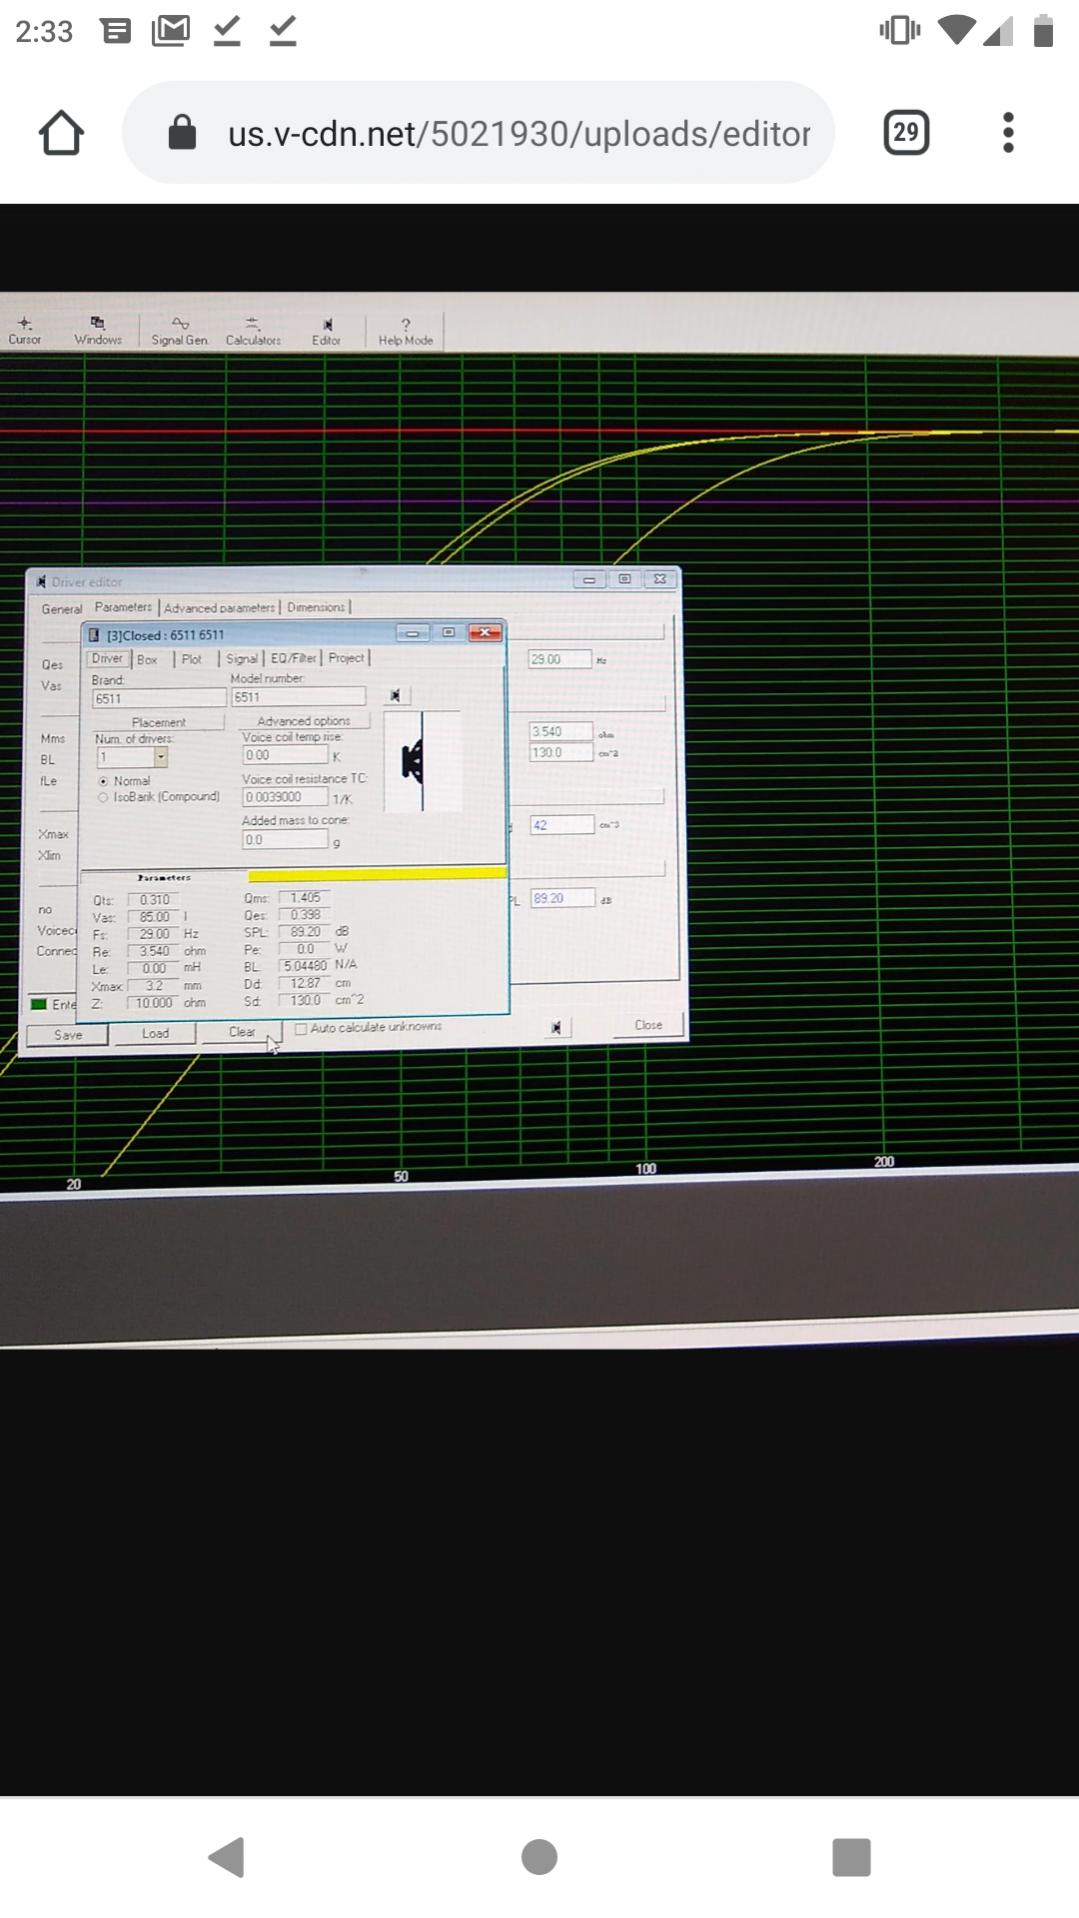This screenshot has width=1079, height=1918.
Task: Open the Windows toolbar button
Action: [x=98, y=331]
